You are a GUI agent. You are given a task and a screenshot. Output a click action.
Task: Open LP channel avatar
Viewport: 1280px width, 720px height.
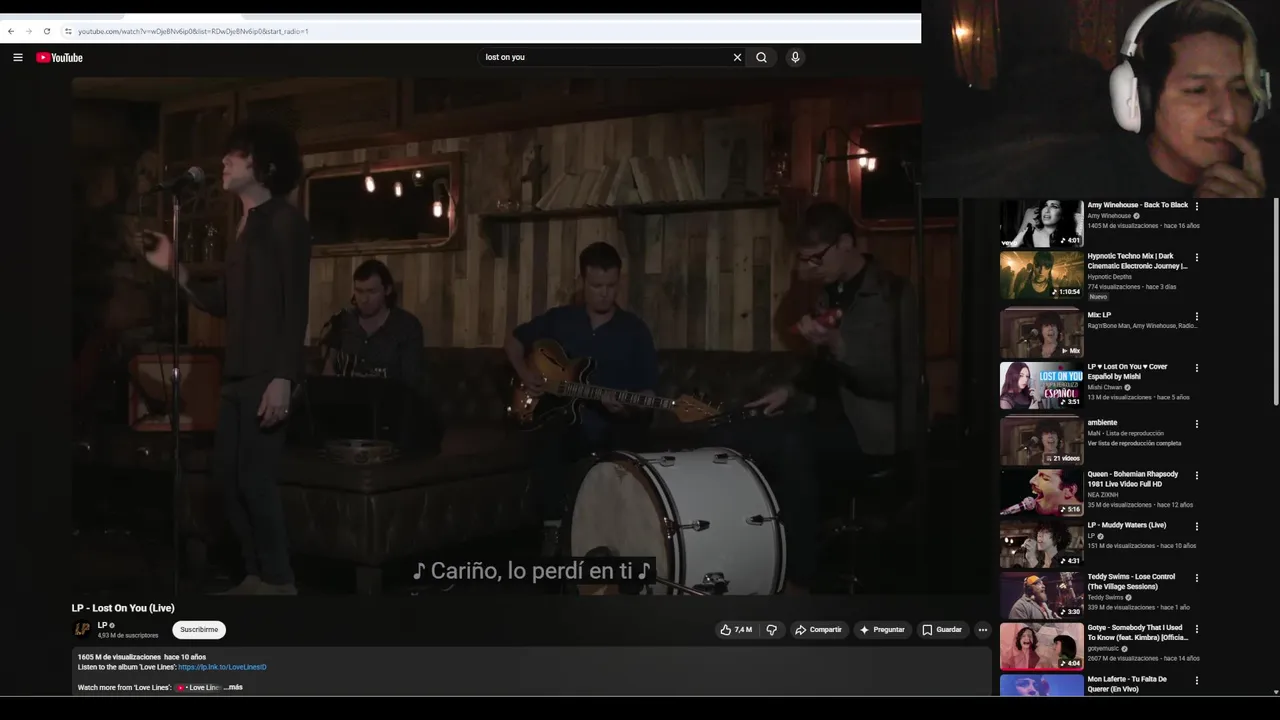pyautogui.click(x=82, y=629)
